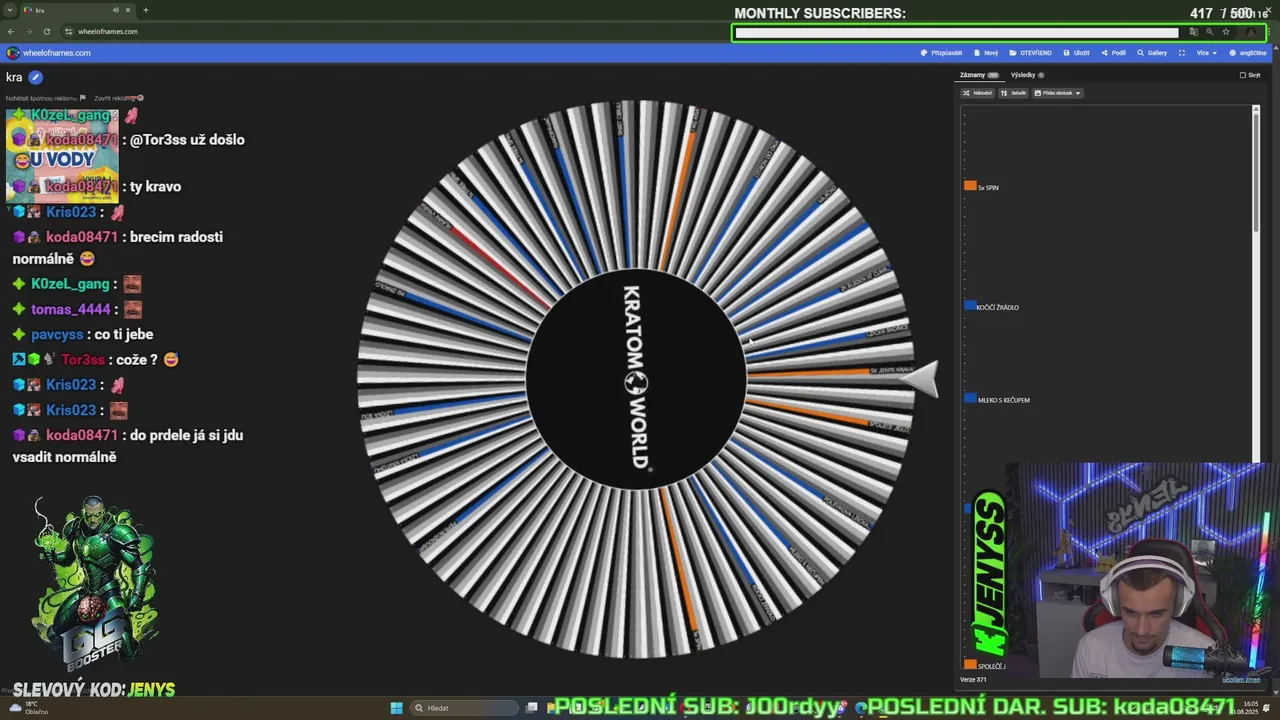1280x720 pixels.
Task: Open site information icon in address bar
Action: coord(68,31)
